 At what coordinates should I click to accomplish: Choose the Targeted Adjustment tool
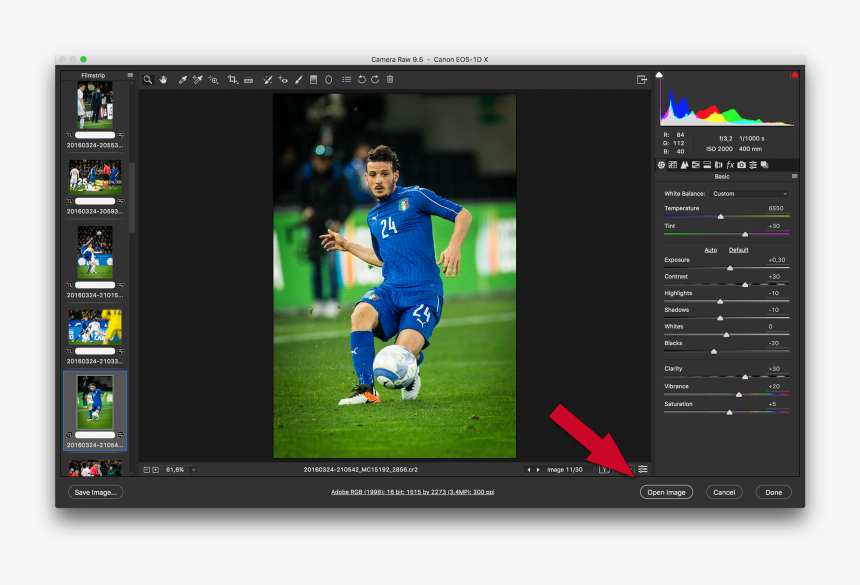pyautogui.click(x=213, y=79)
